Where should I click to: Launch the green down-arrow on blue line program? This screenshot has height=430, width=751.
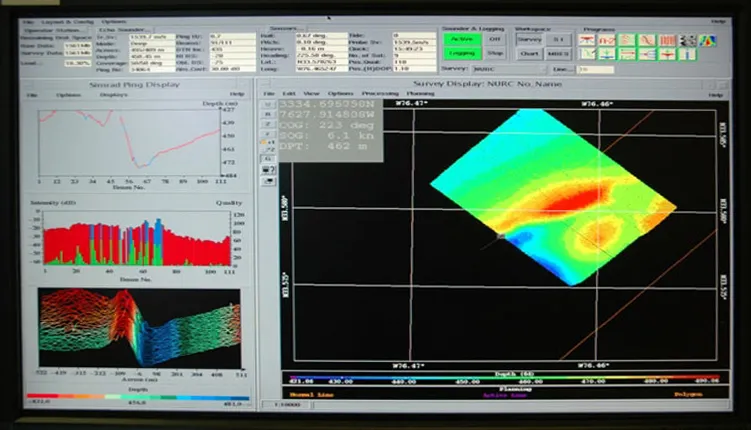[606, 54]
